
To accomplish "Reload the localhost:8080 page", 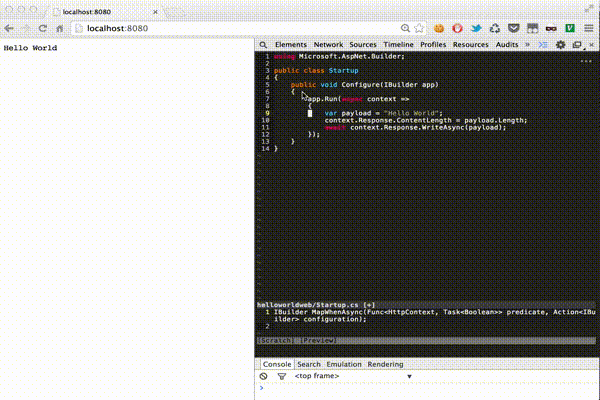I will (x=43, y=28).
